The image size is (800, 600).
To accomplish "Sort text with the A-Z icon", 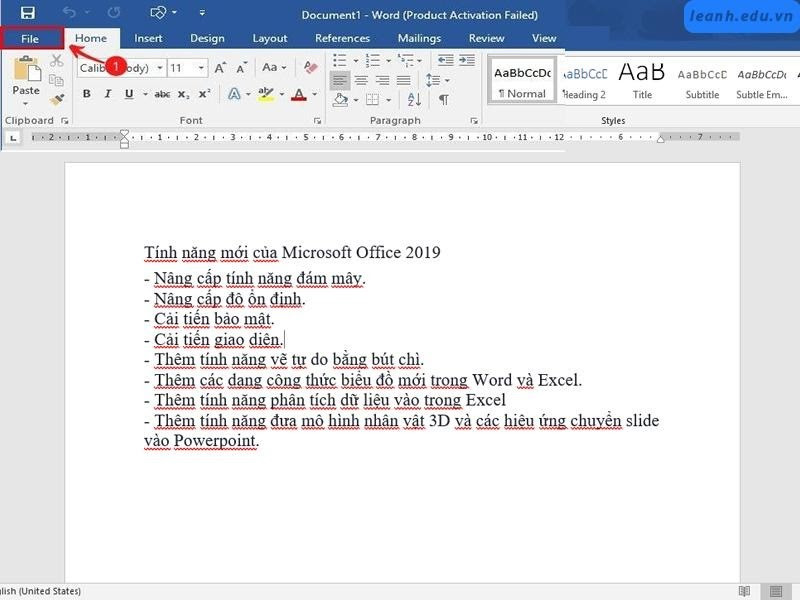I will click(414, 99).
